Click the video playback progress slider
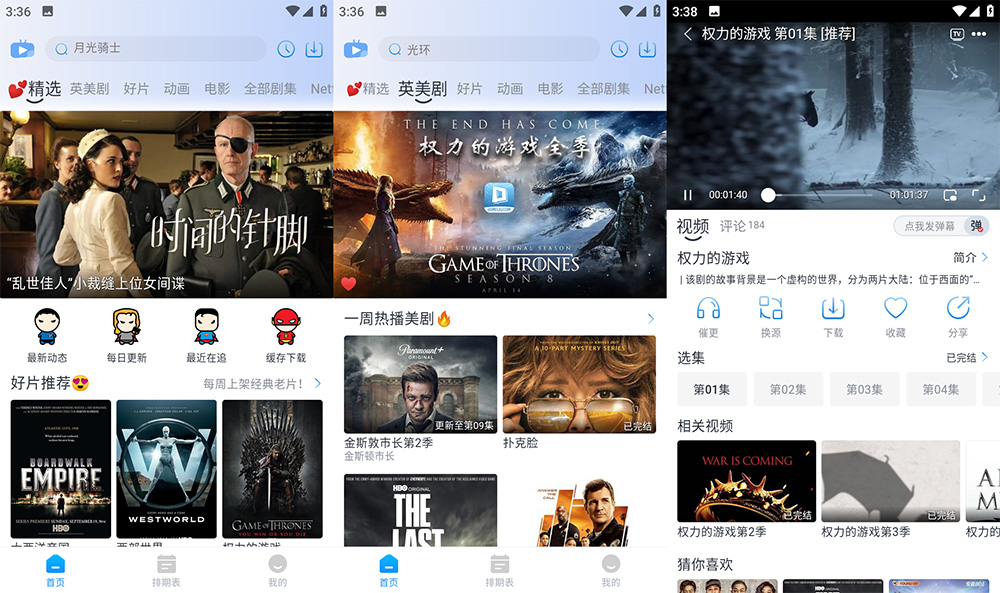 [x=768, y=195]
